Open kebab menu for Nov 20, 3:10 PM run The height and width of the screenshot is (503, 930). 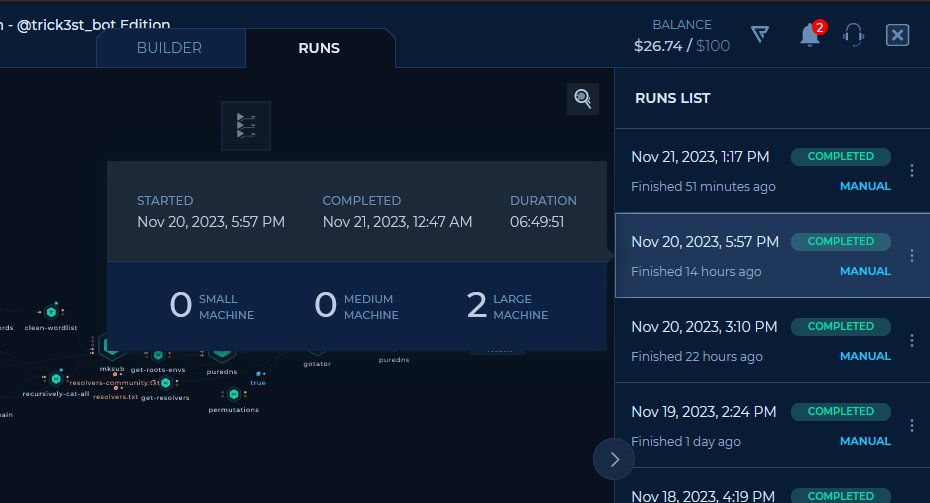pyautogui.click(x=912, y=340)
